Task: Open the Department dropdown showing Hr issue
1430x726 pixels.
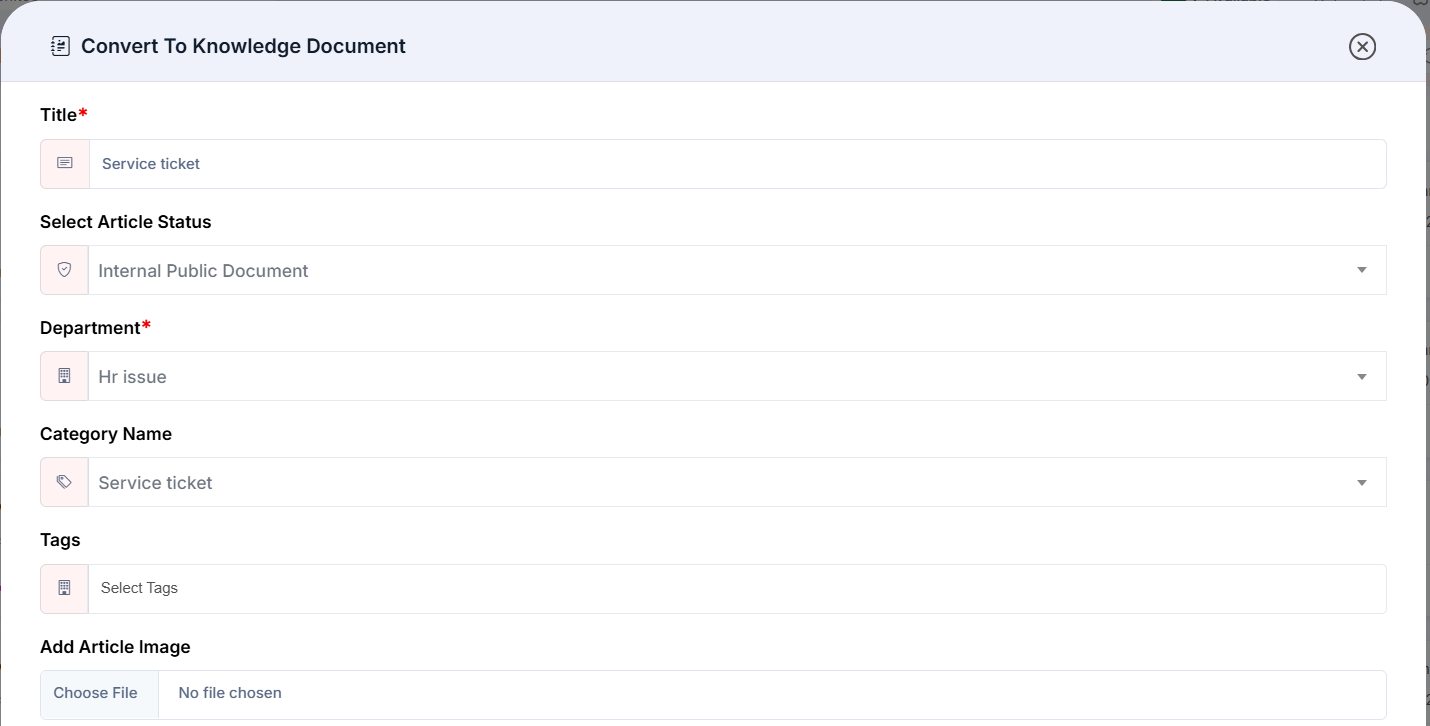Action: 738,376
